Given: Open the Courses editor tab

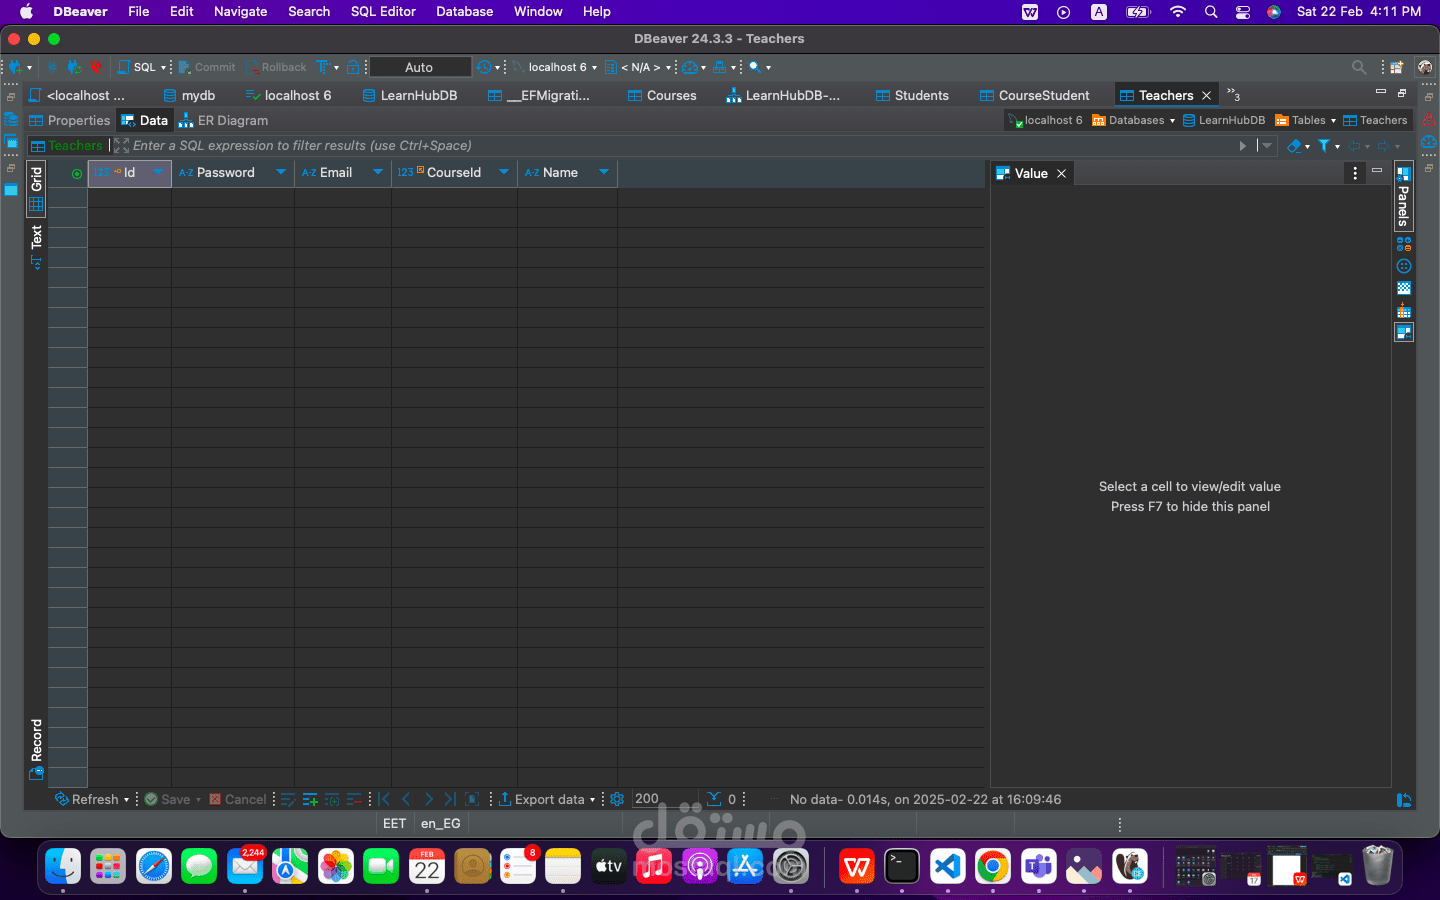Looking at the screenshot, I should tap(662, 95).
